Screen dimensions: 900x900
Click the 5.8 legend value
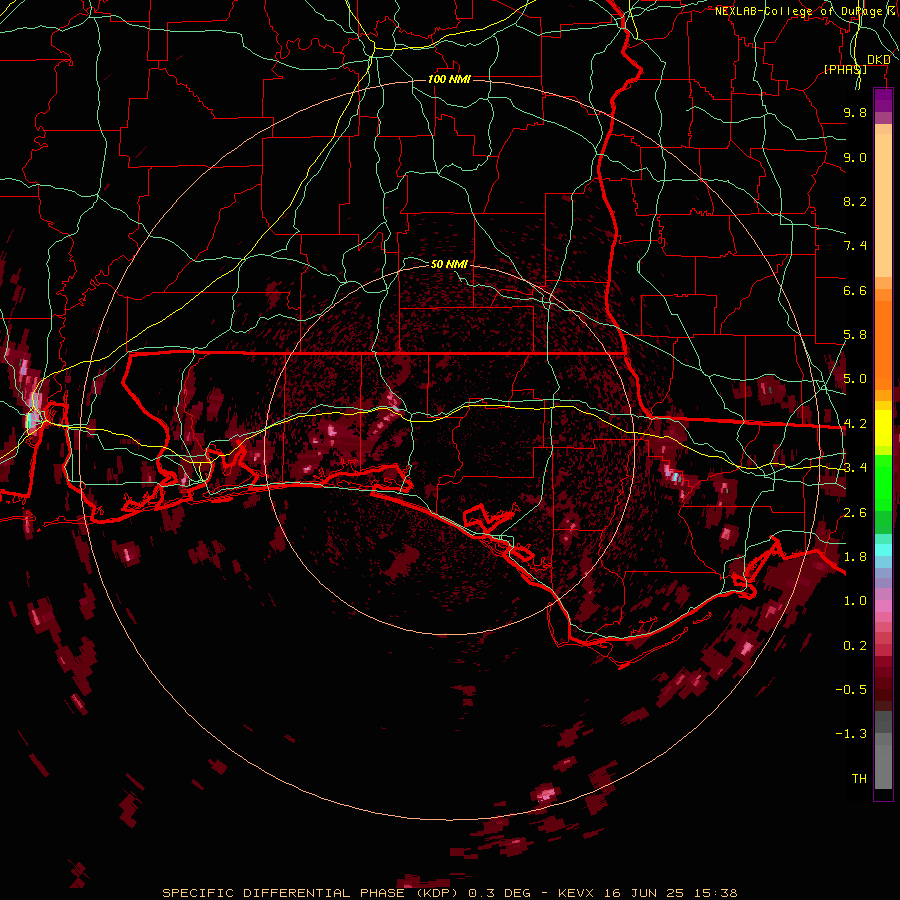point(855,335)
